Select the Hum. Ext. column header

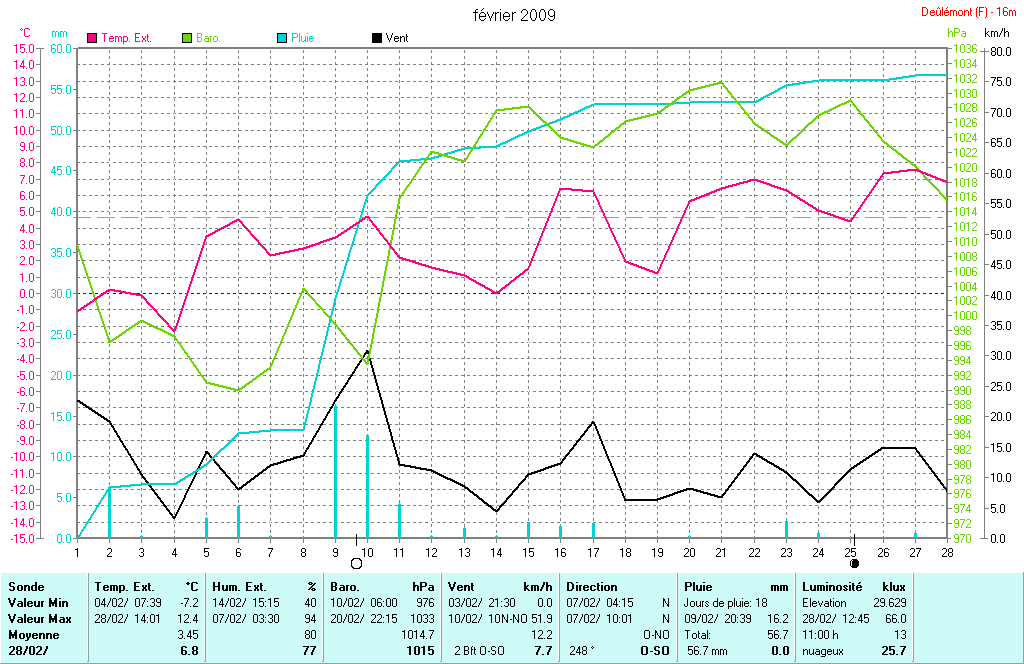pos(238,587)
